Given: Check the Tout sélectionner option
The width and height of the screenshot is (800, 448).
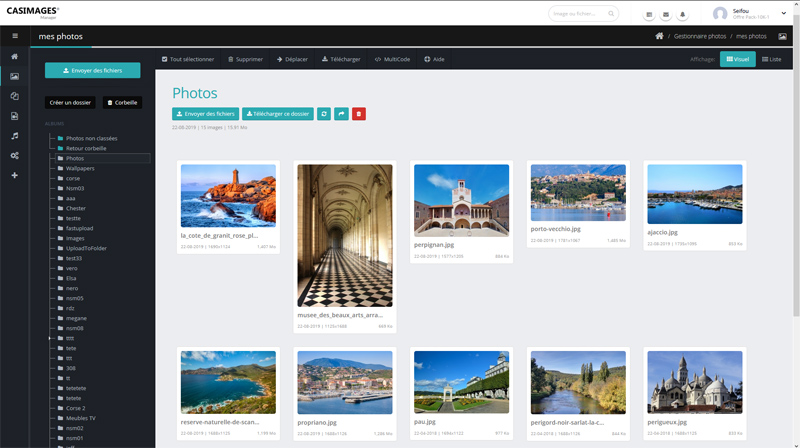Looking at the screenshot, I should pos(188,59).
